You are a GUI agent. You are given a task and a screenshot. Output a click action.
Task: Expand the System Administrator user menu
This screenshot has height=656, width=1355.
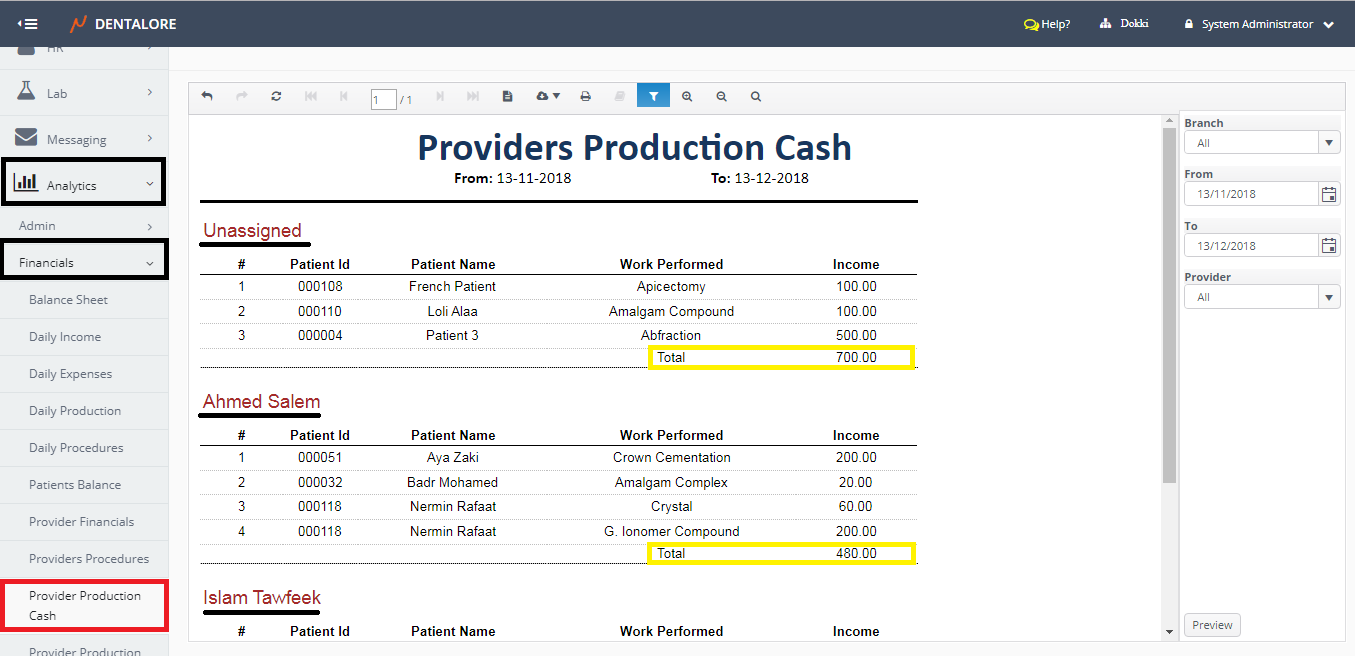click(x=1259, y=24)
